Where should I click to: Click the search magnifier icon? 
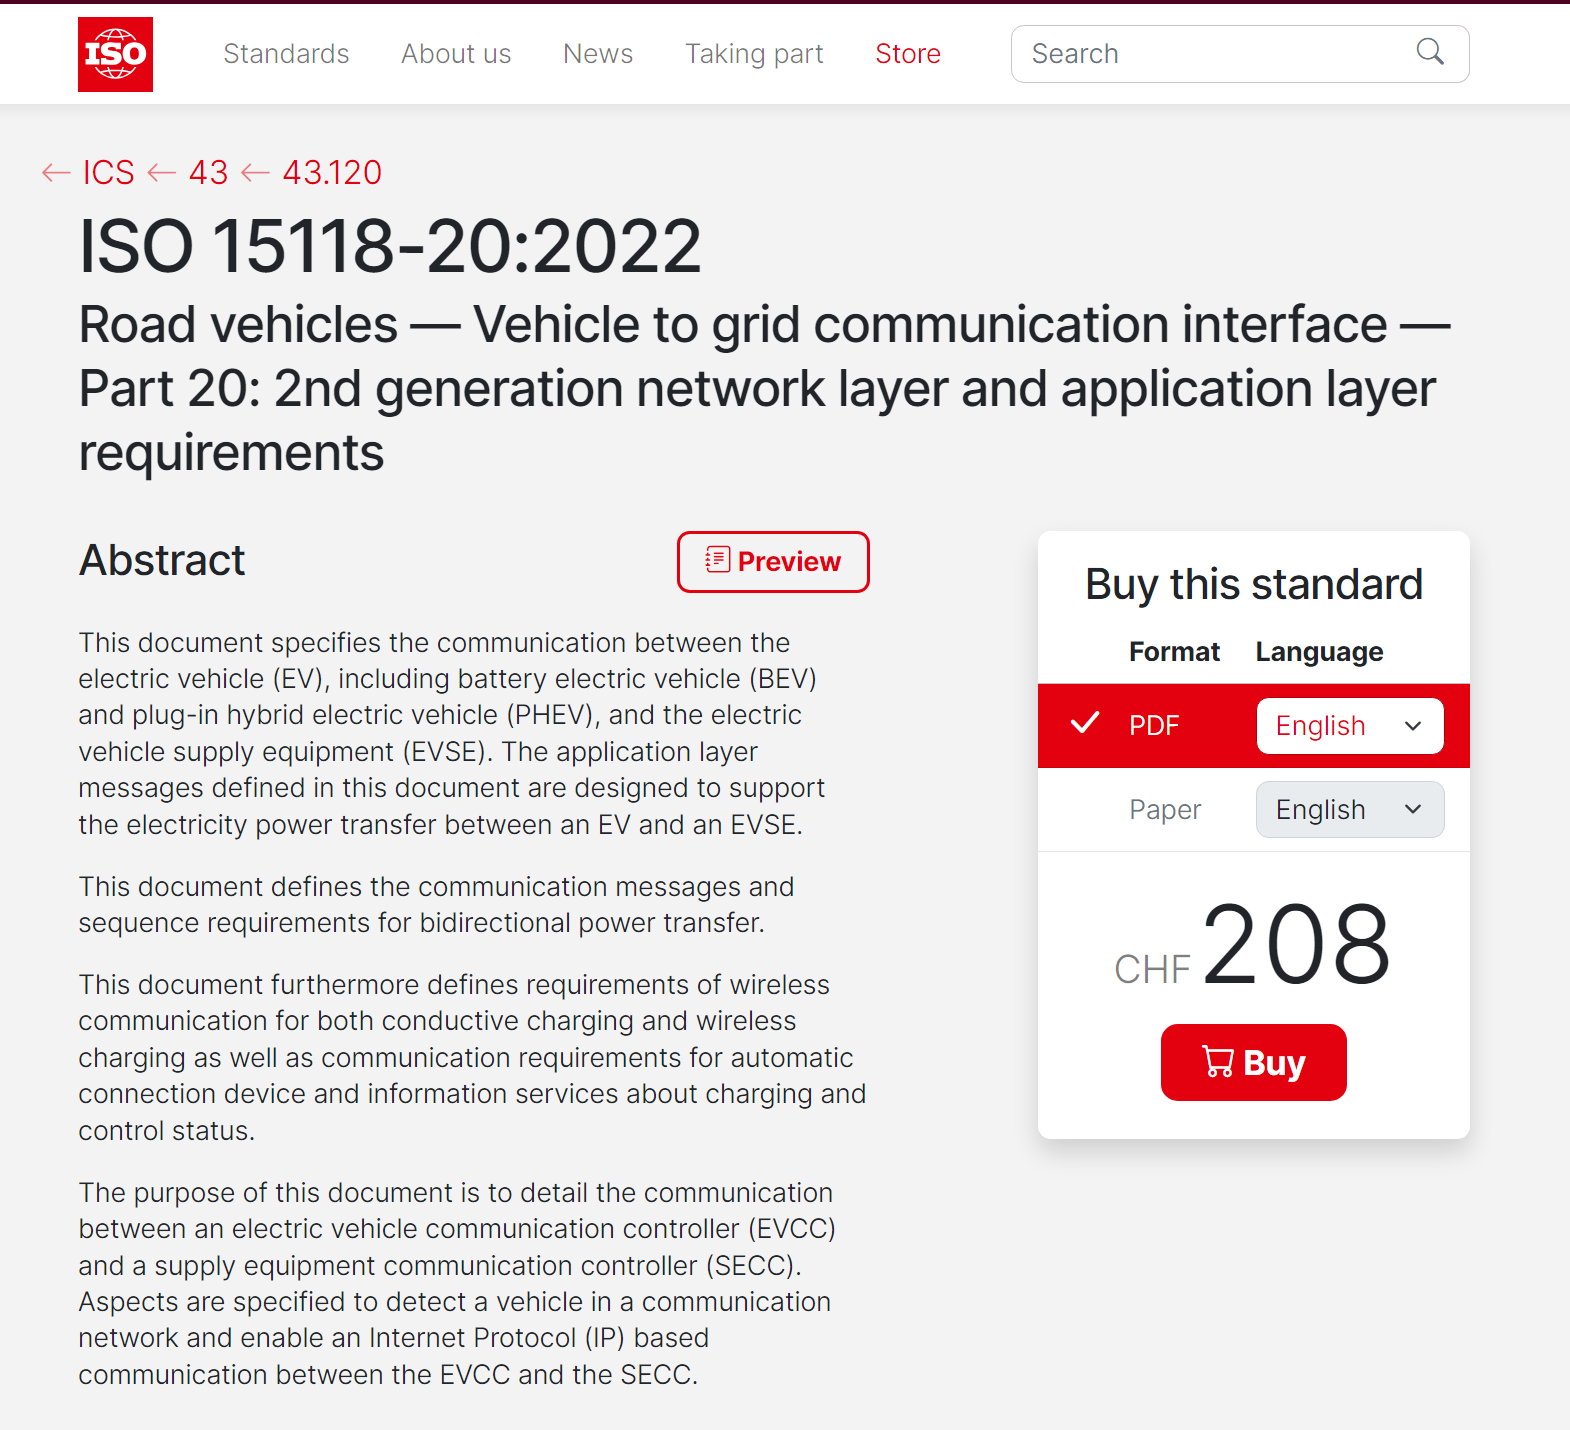point(1430,52)
